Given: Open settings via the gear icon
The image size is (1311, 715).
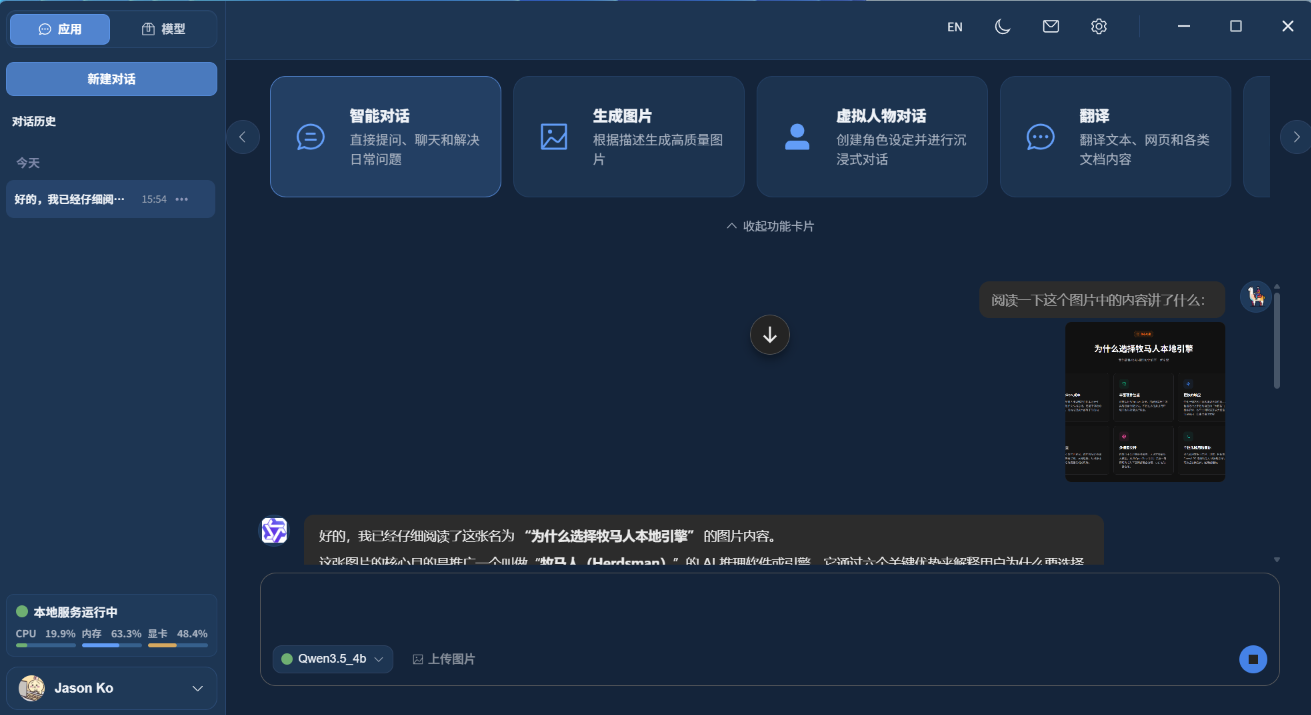Looking at the screenshot, I should (1099, 27).
